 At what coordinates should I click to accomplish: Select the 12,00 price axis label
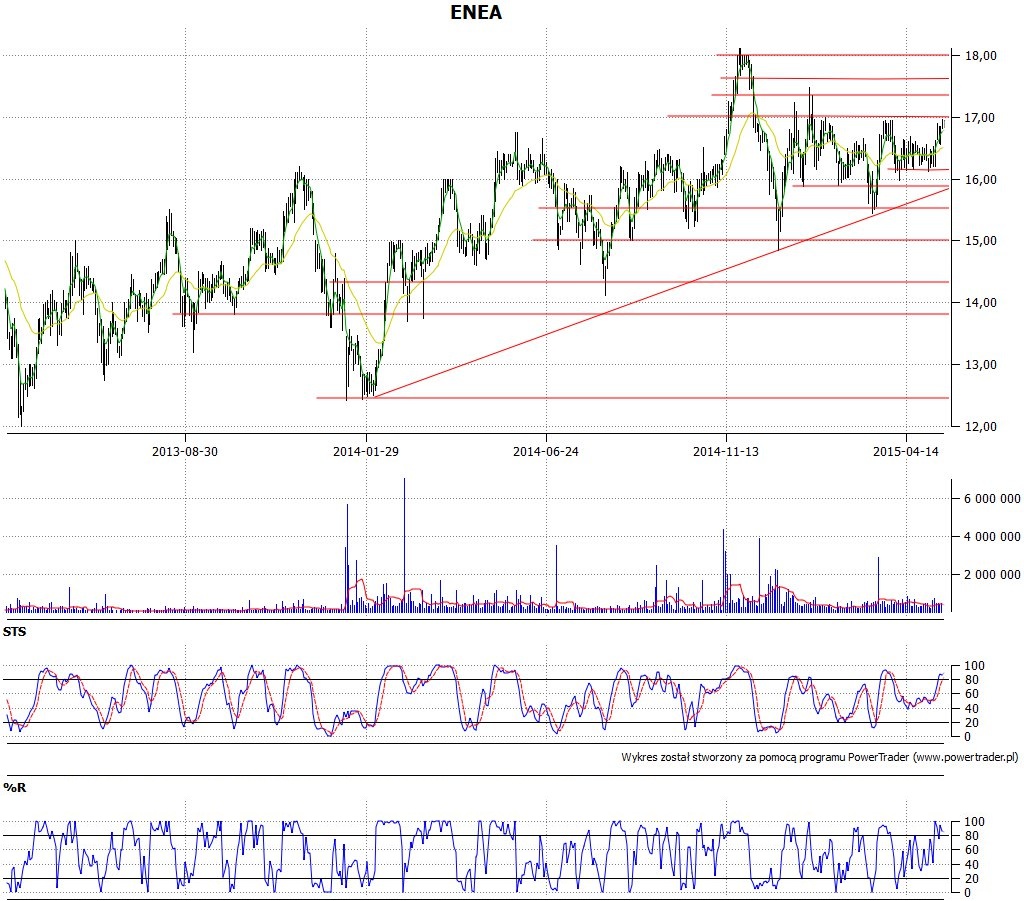point(981,427)
